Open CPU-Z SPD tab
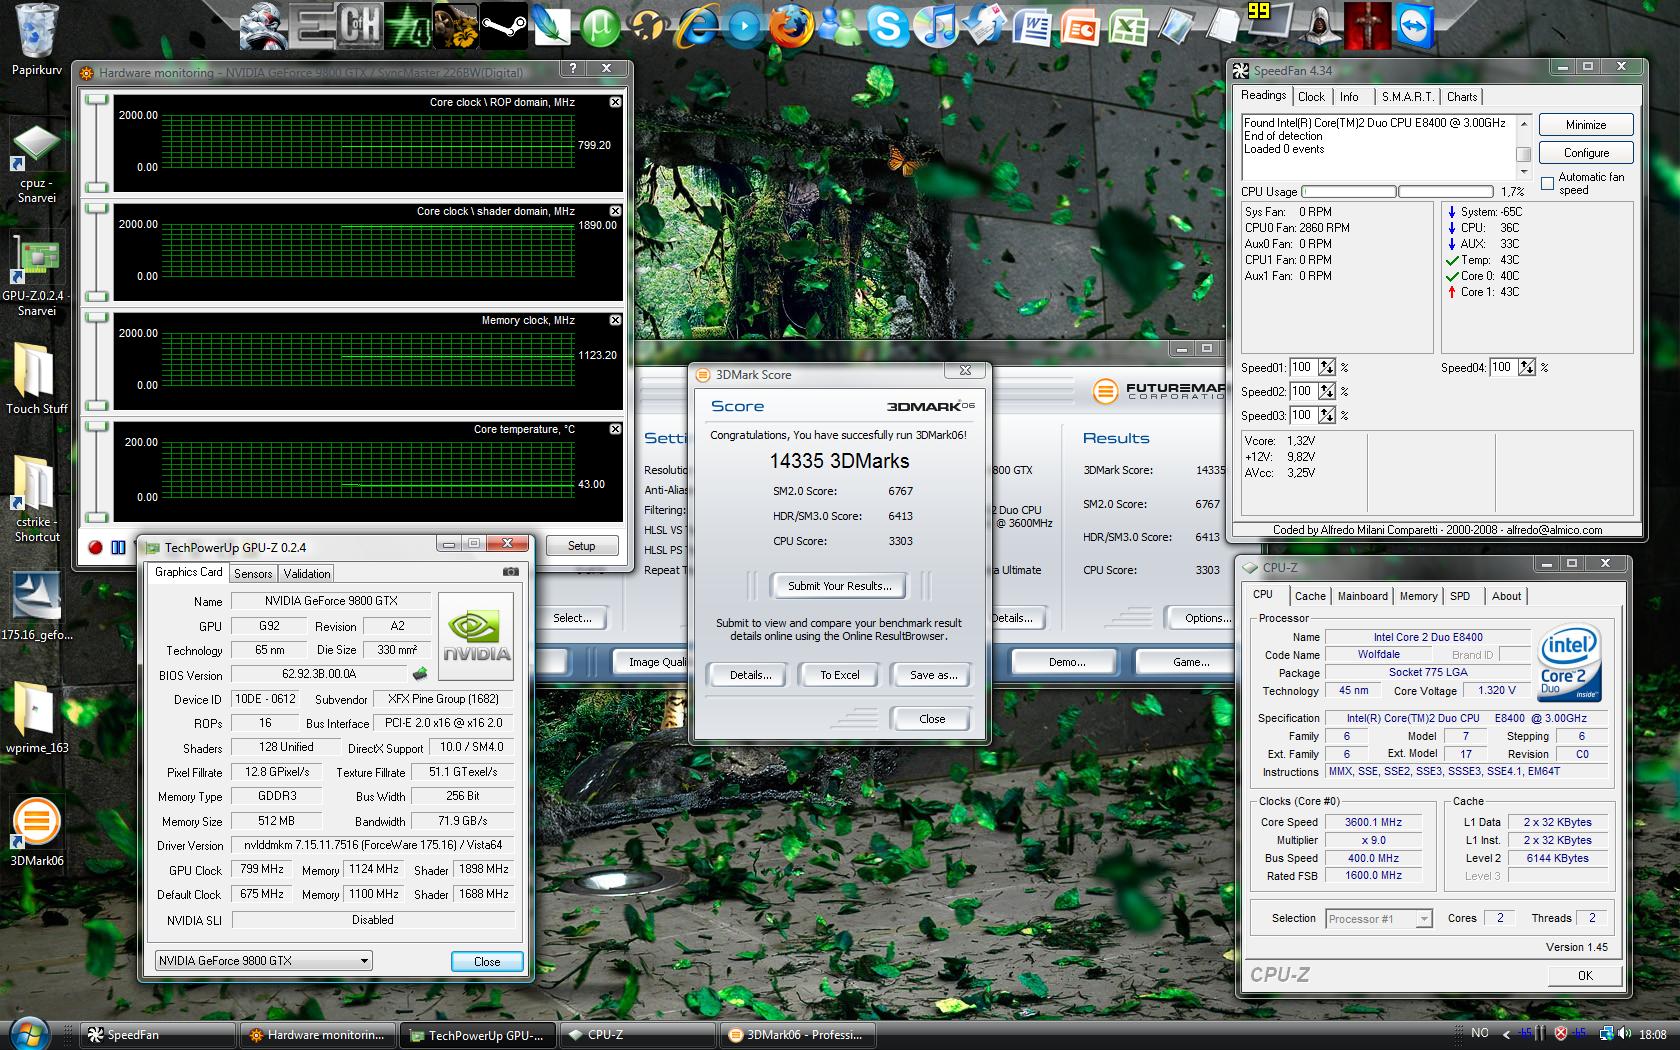 pos(1460,596)
